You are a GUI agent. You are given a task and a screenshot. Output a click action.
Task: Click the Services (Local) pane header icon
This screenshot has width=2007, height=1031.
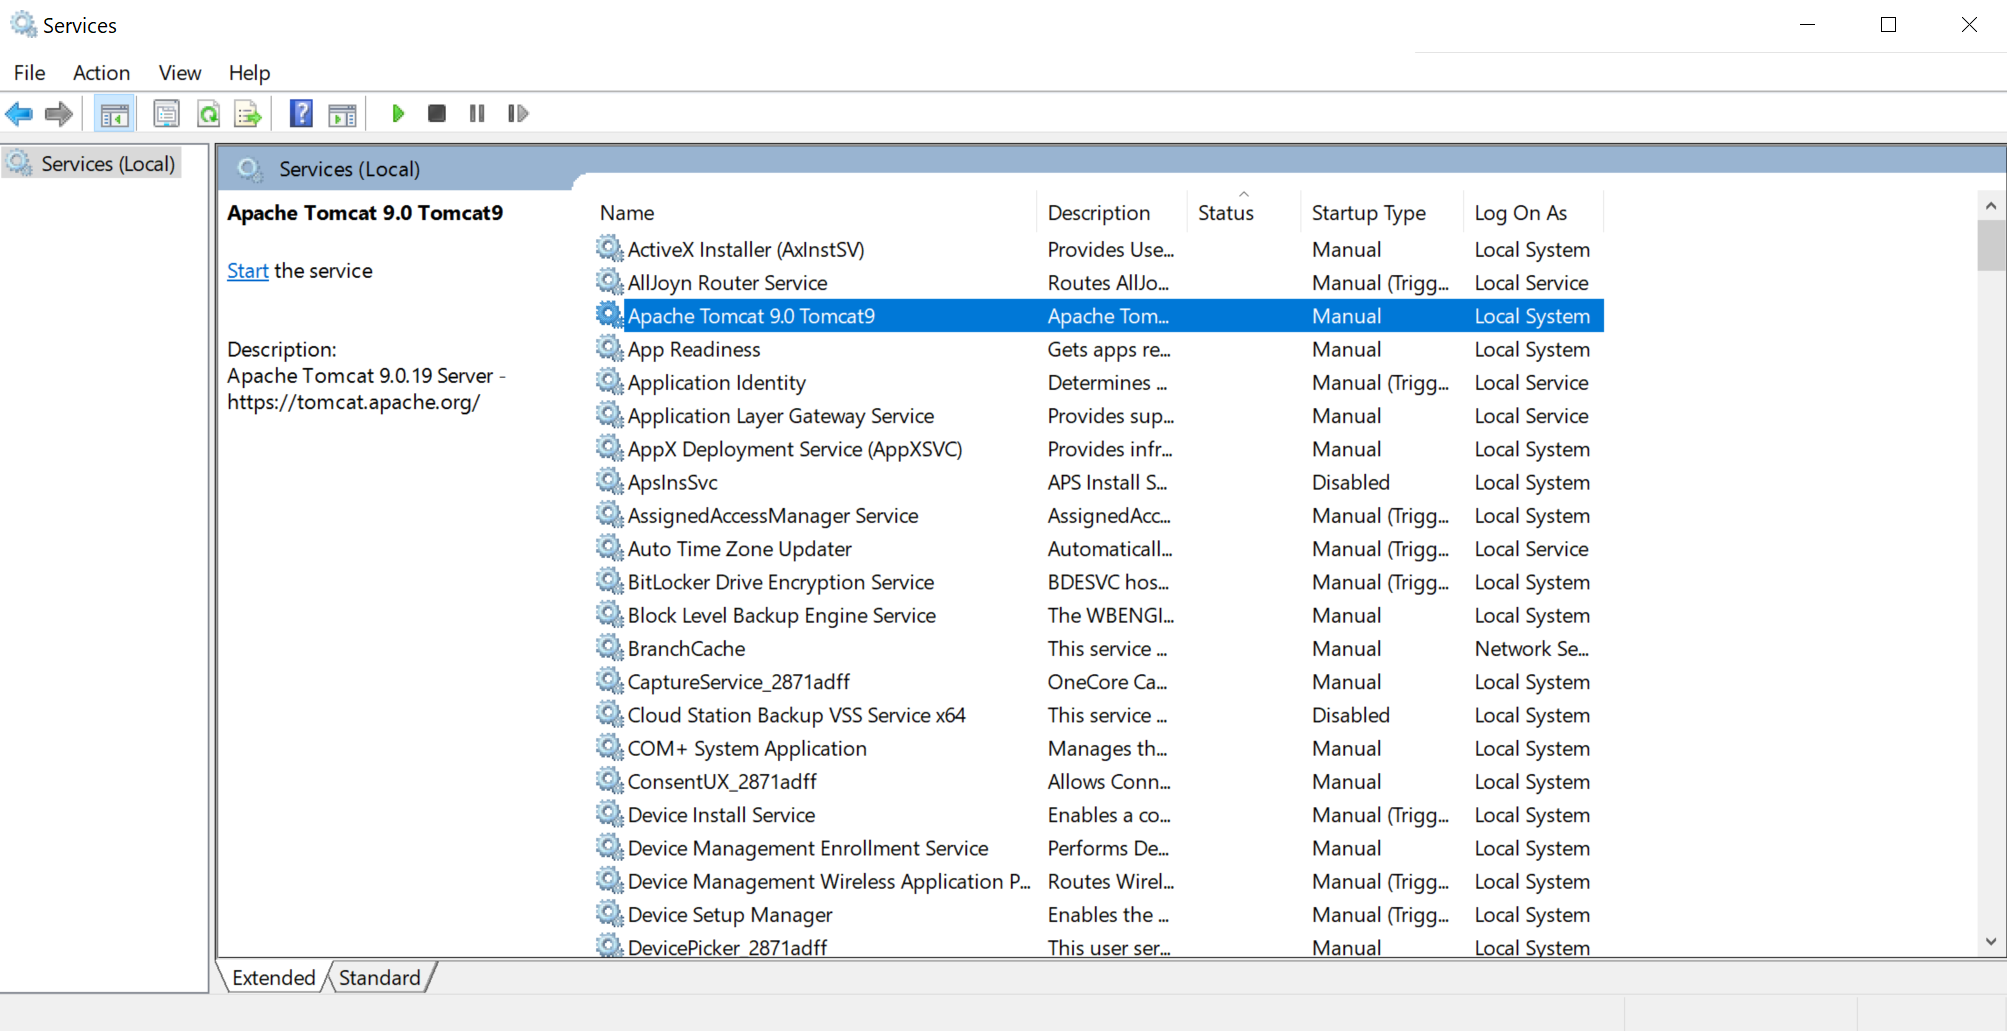[x=250, y=169]
